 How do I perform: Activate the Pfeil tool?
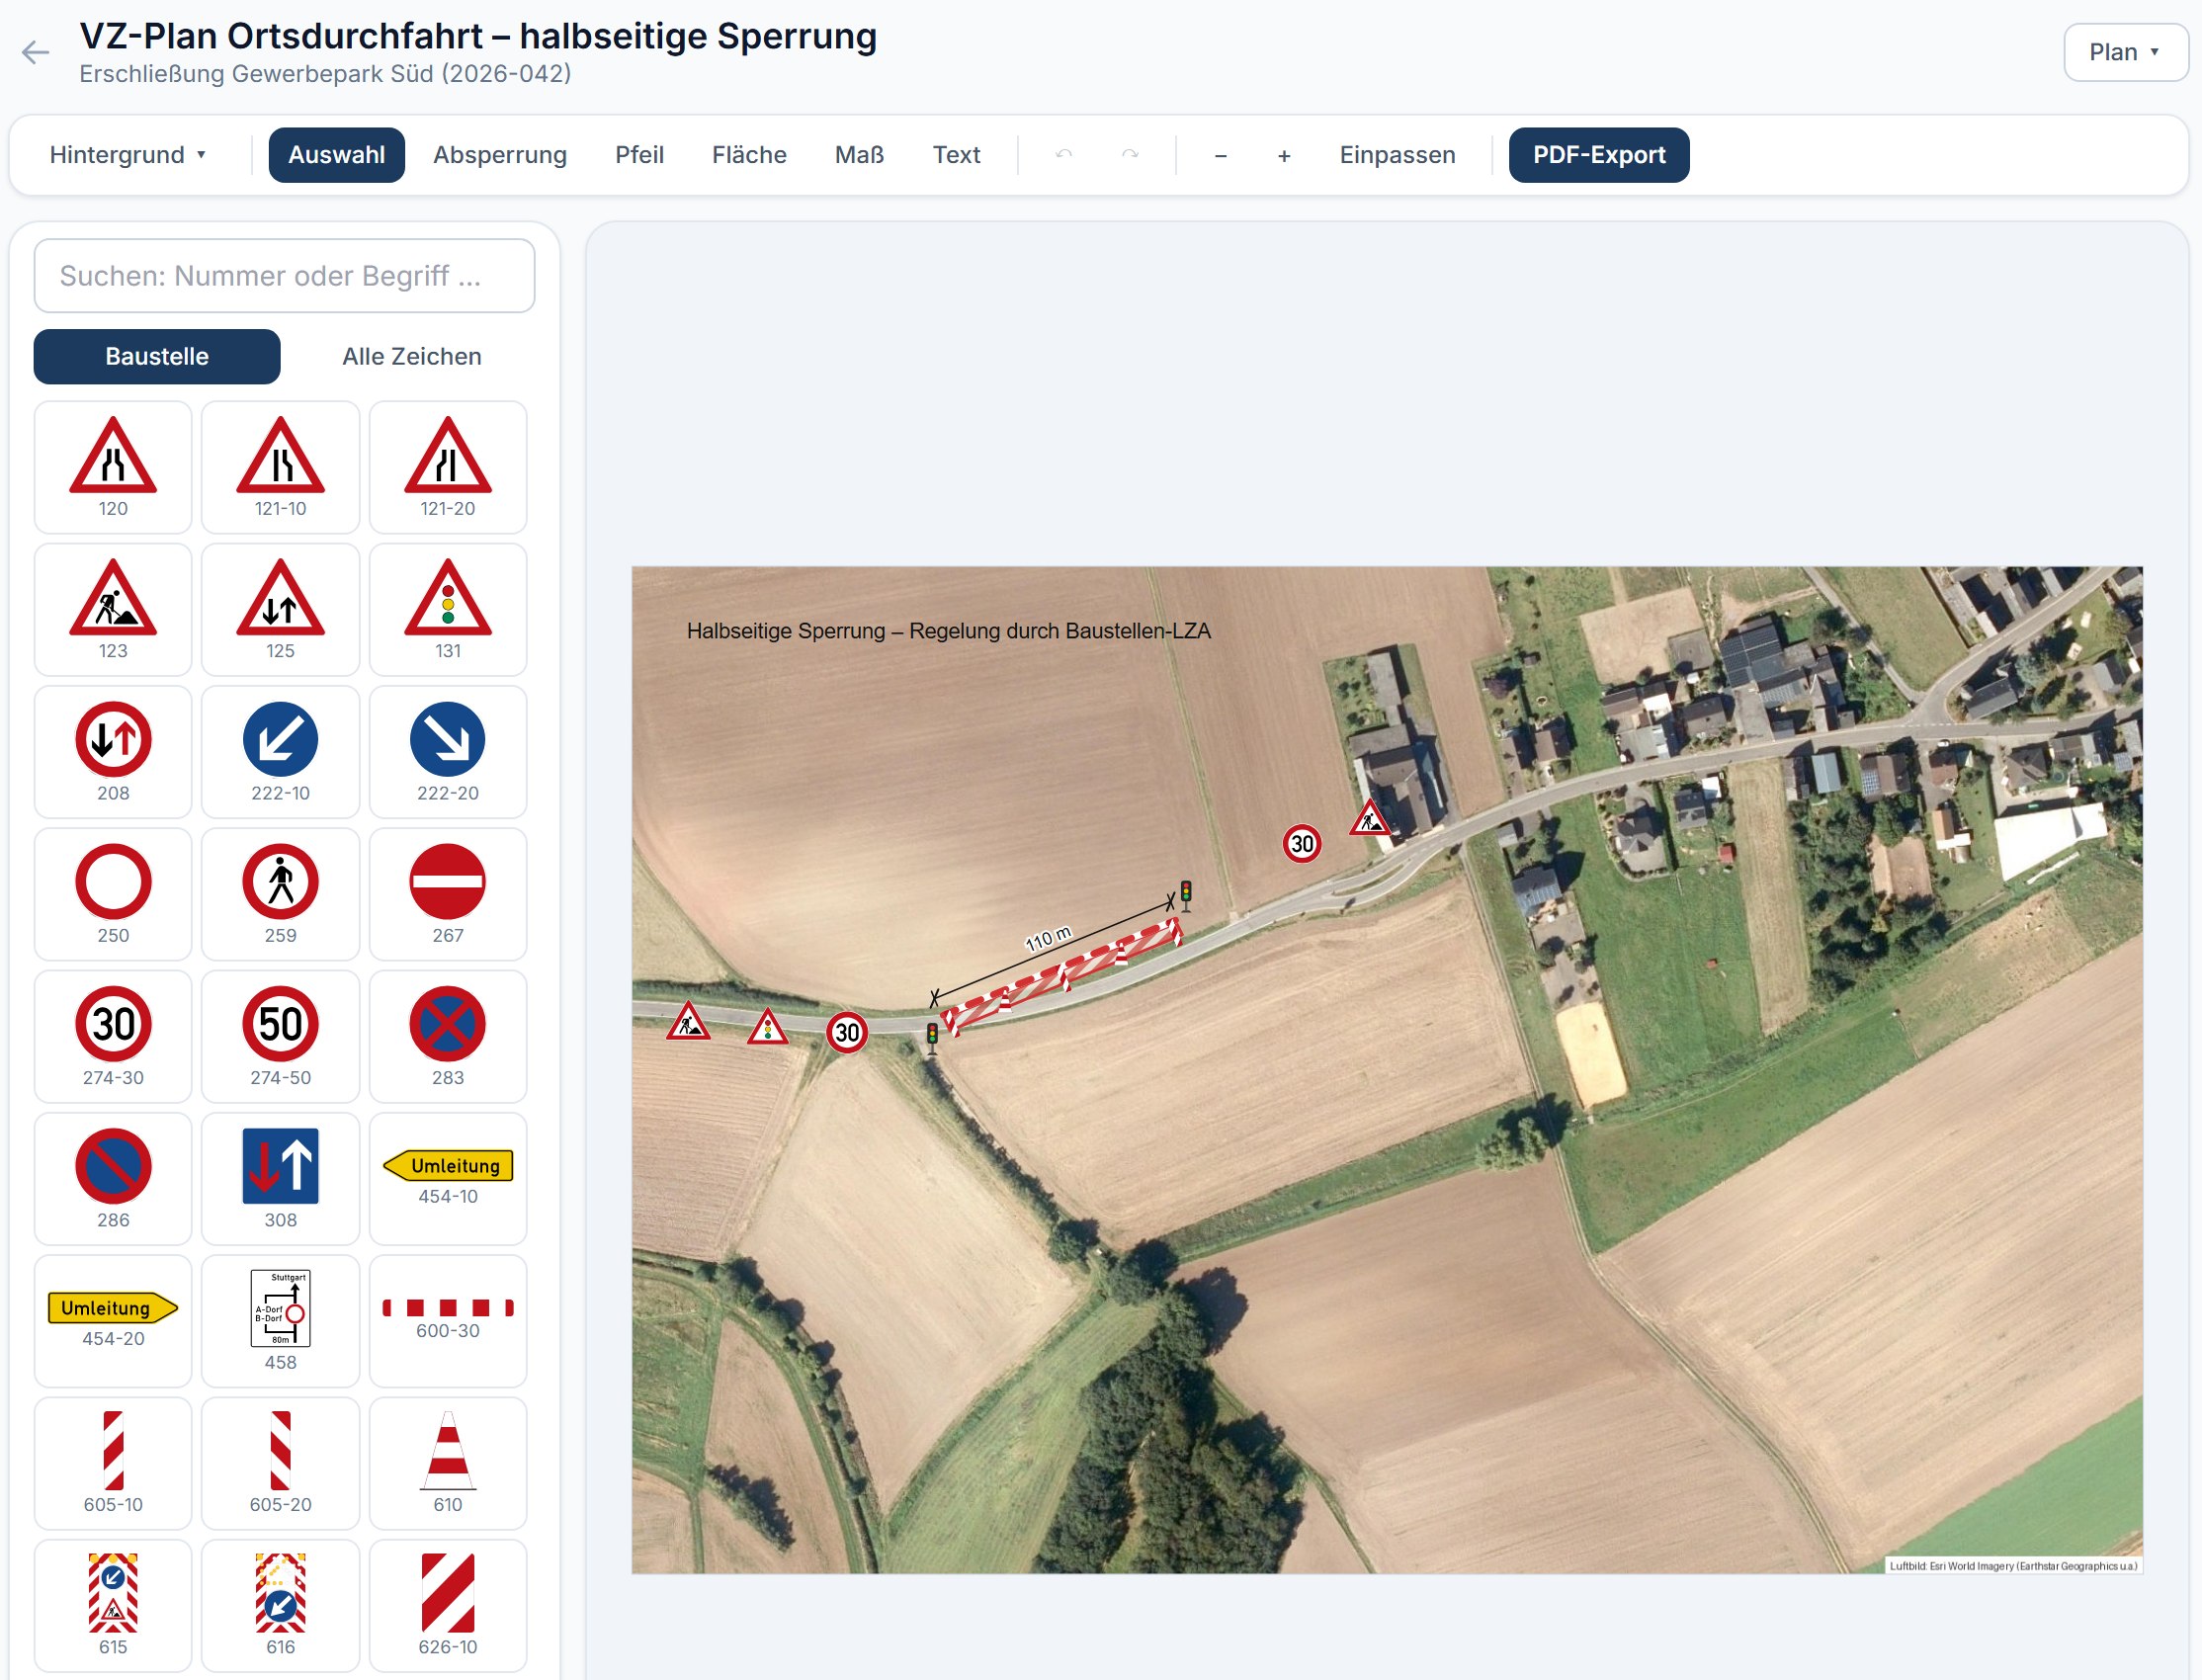(x=639, y=155)
